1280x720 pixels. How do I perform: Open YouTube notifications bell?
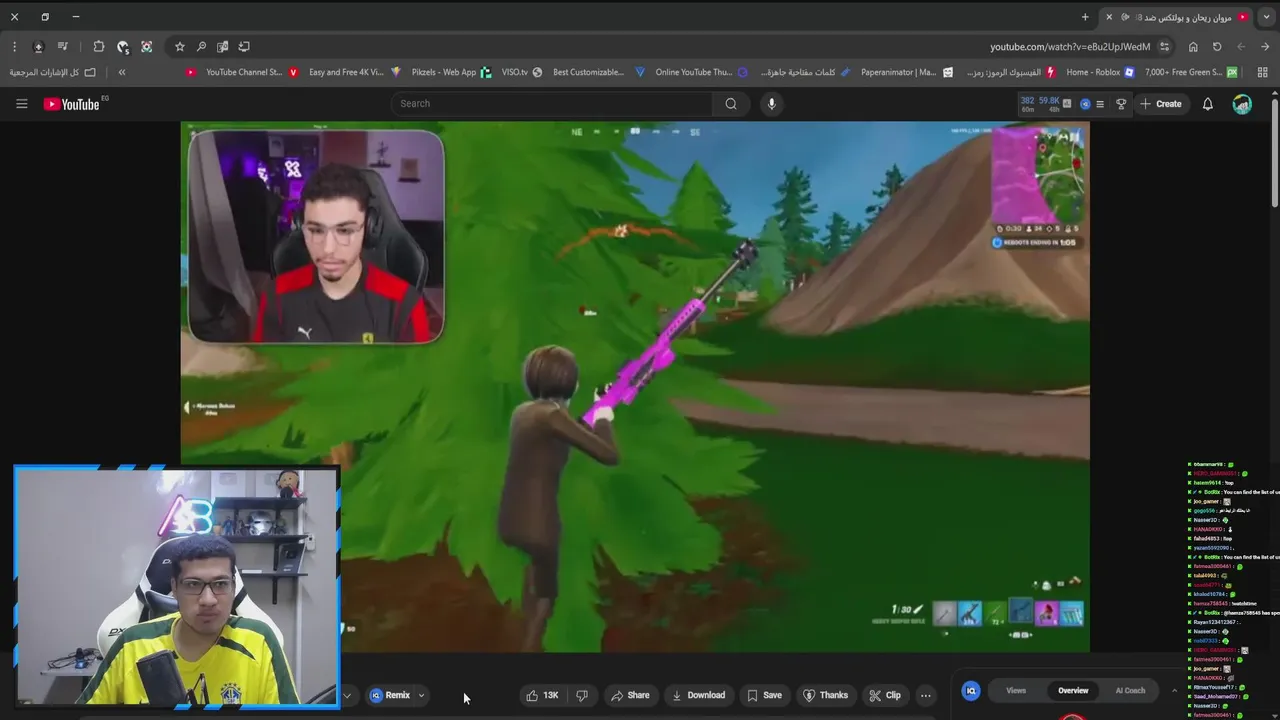click(1208, 104)
